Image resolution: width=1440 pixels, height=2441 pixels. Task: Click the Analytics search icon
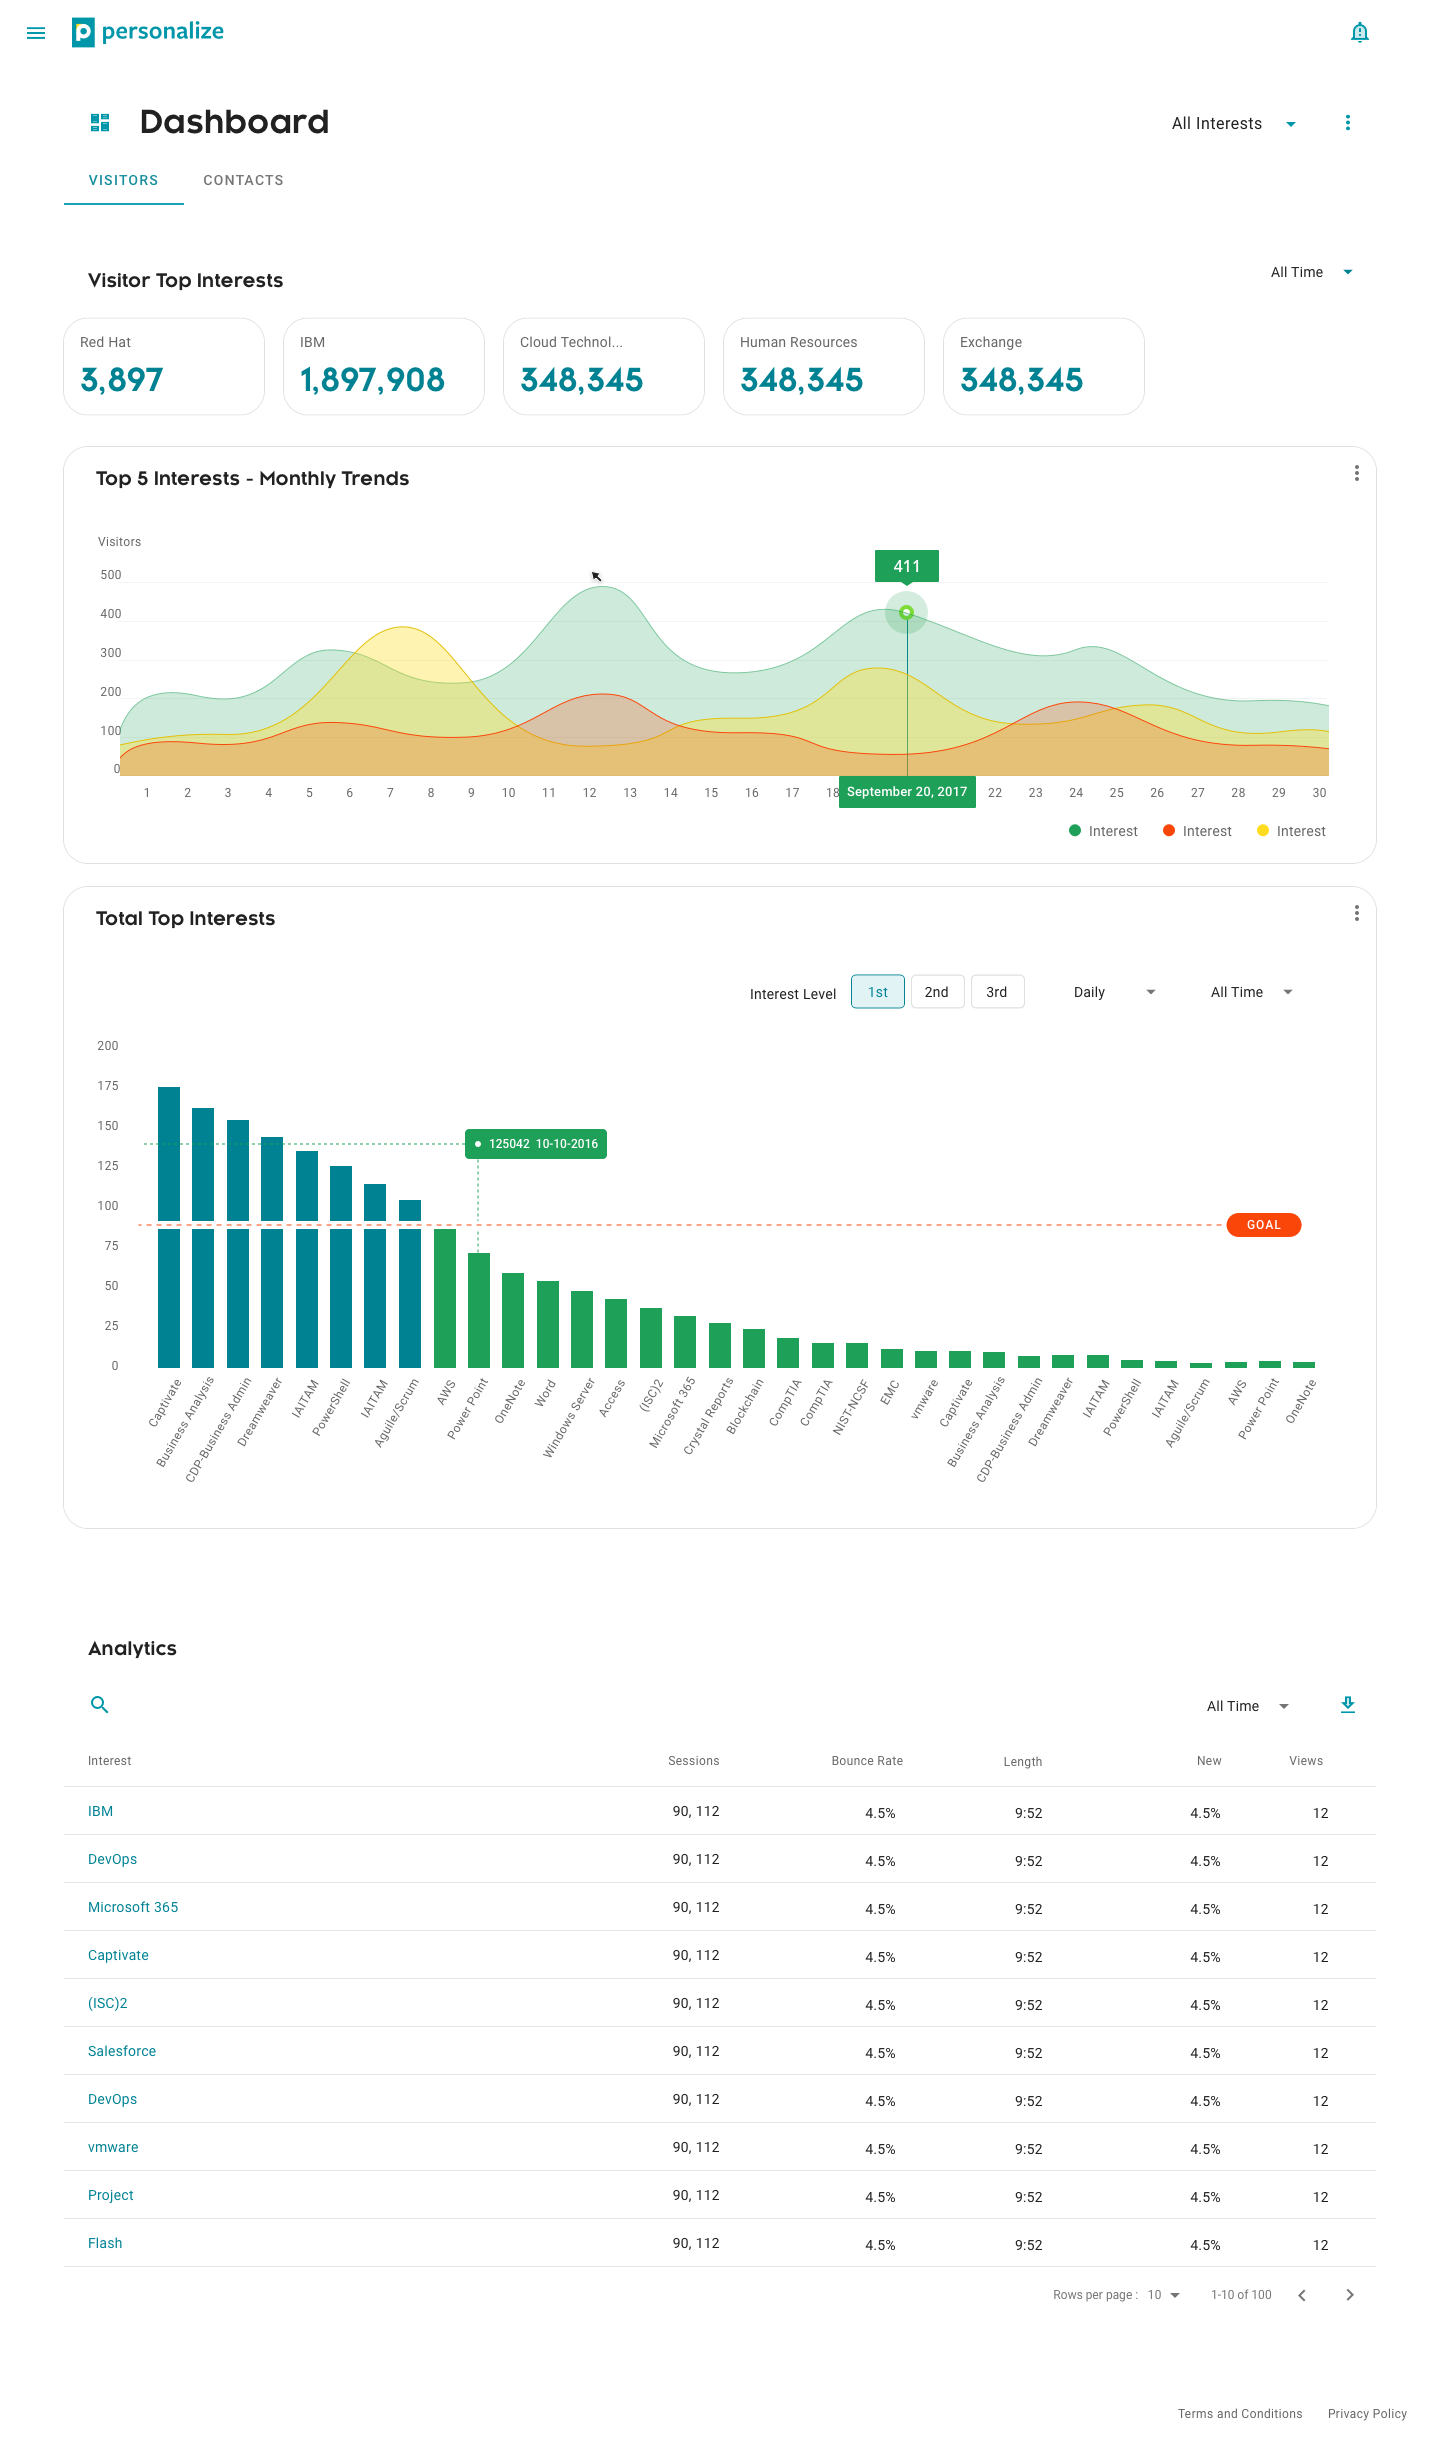pyautogui.click(x=99, y=1704)
